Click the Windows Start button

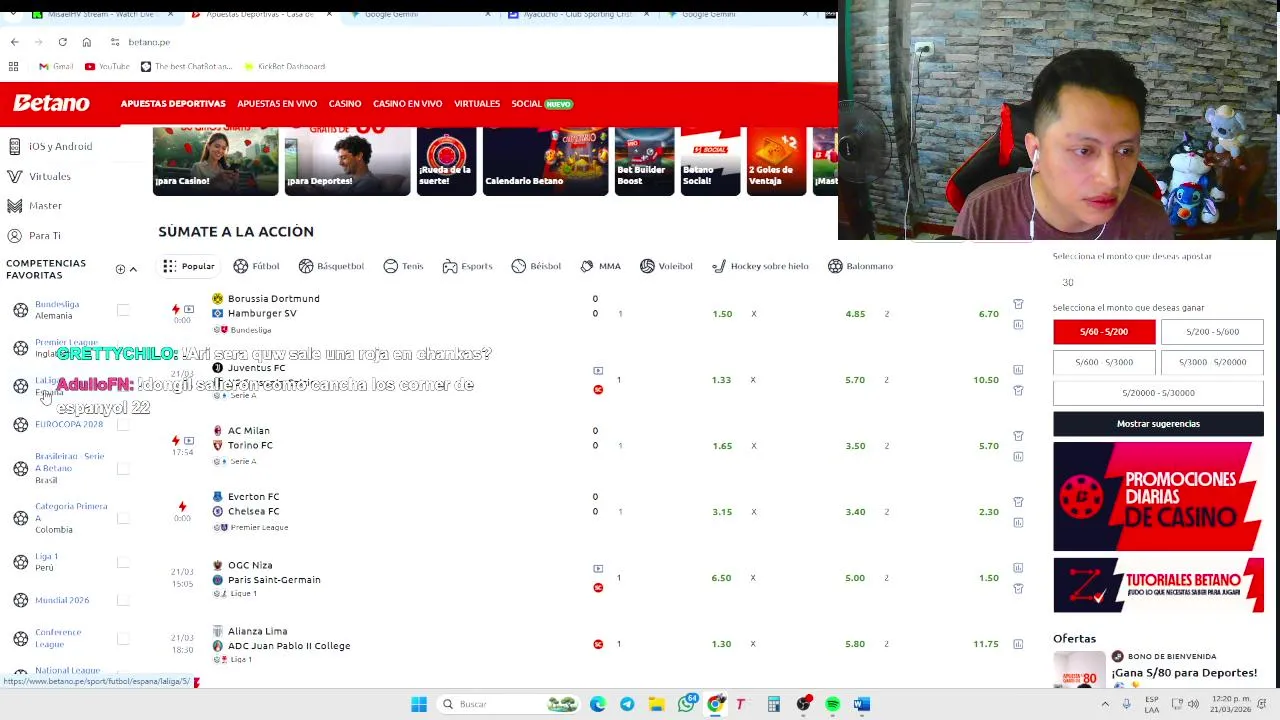point(419,704)
